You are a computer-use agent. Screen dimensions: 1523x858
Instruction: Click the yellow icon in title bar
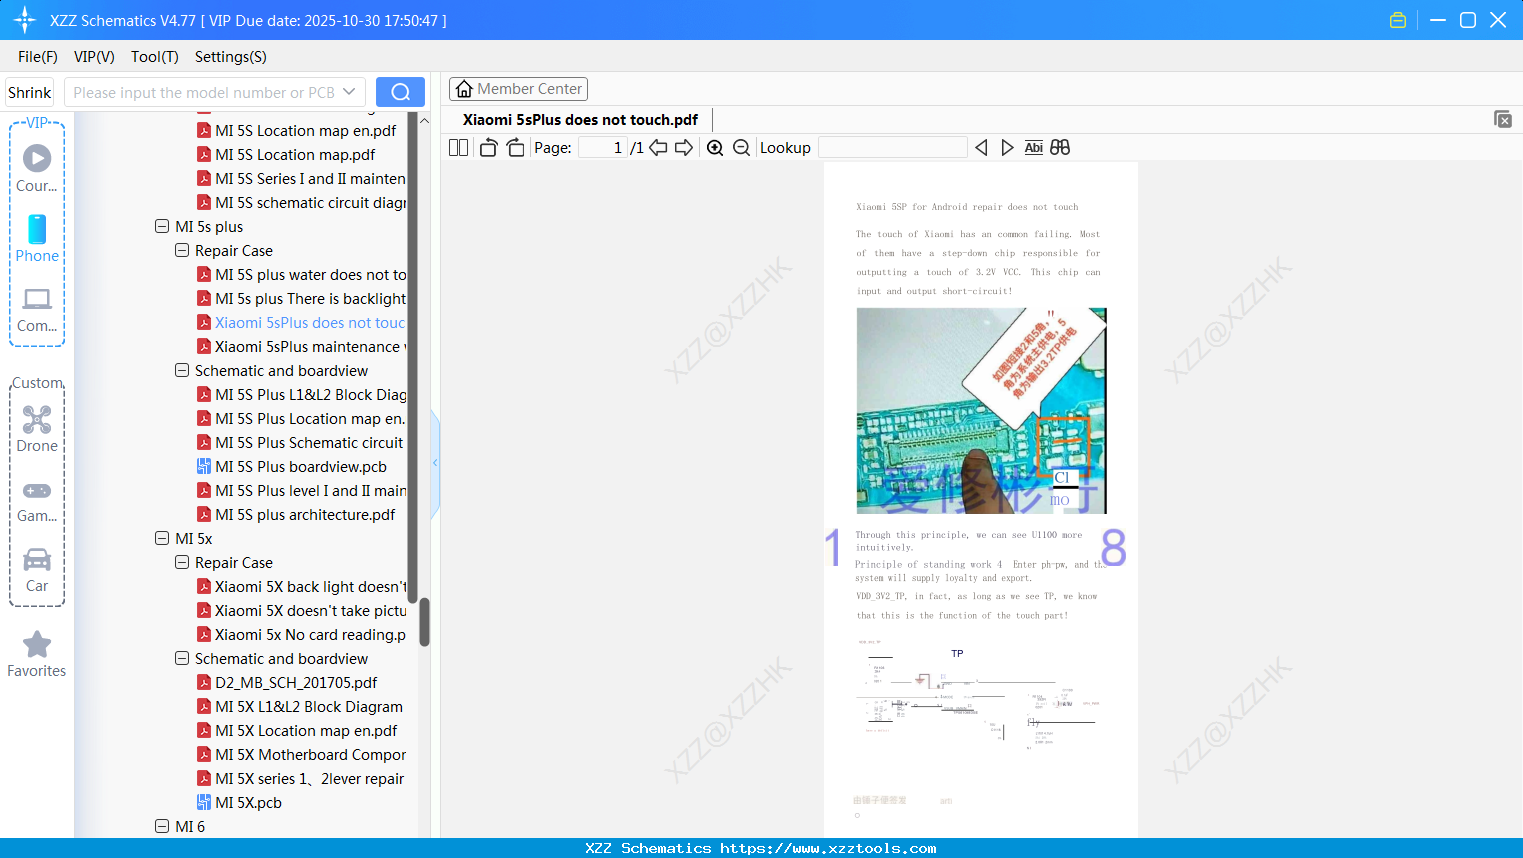coord(1398,20)
